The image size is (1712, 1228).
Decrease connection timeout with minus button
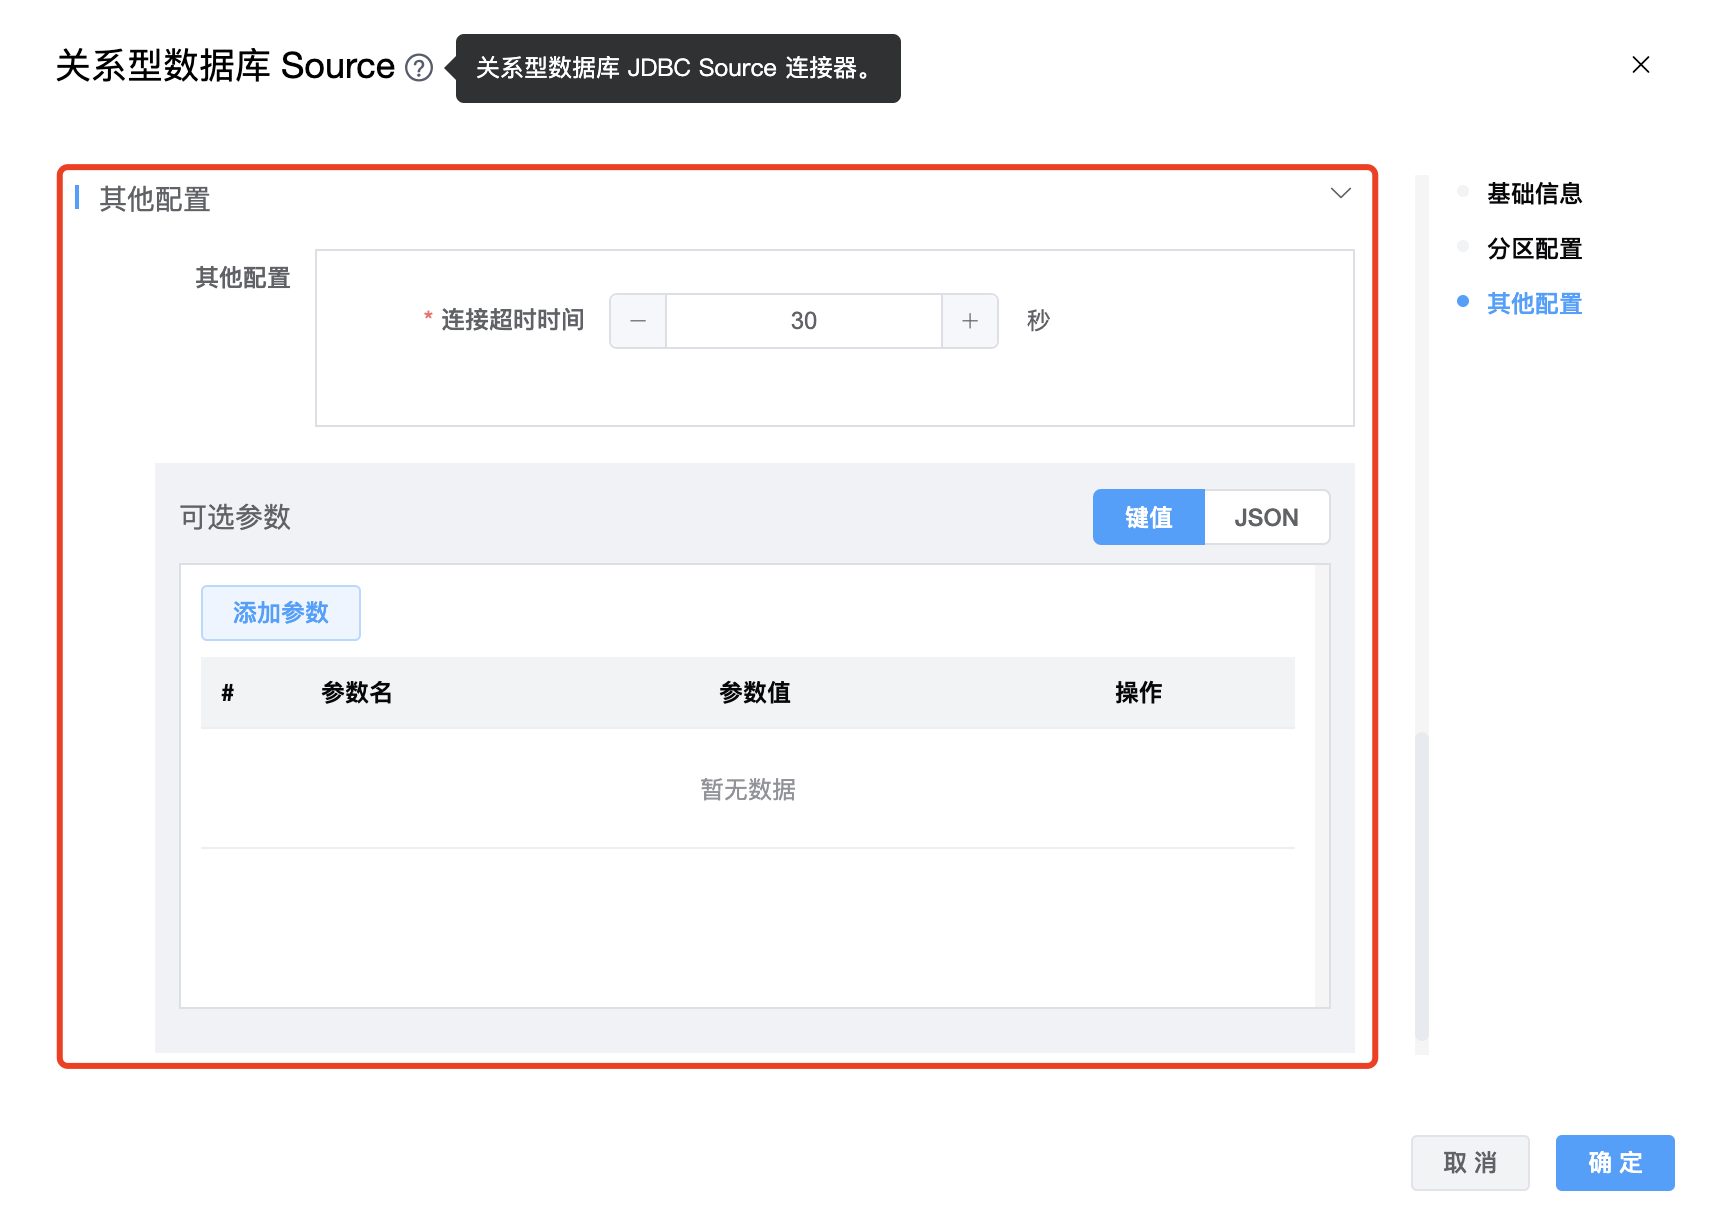(x=638, y=321)
